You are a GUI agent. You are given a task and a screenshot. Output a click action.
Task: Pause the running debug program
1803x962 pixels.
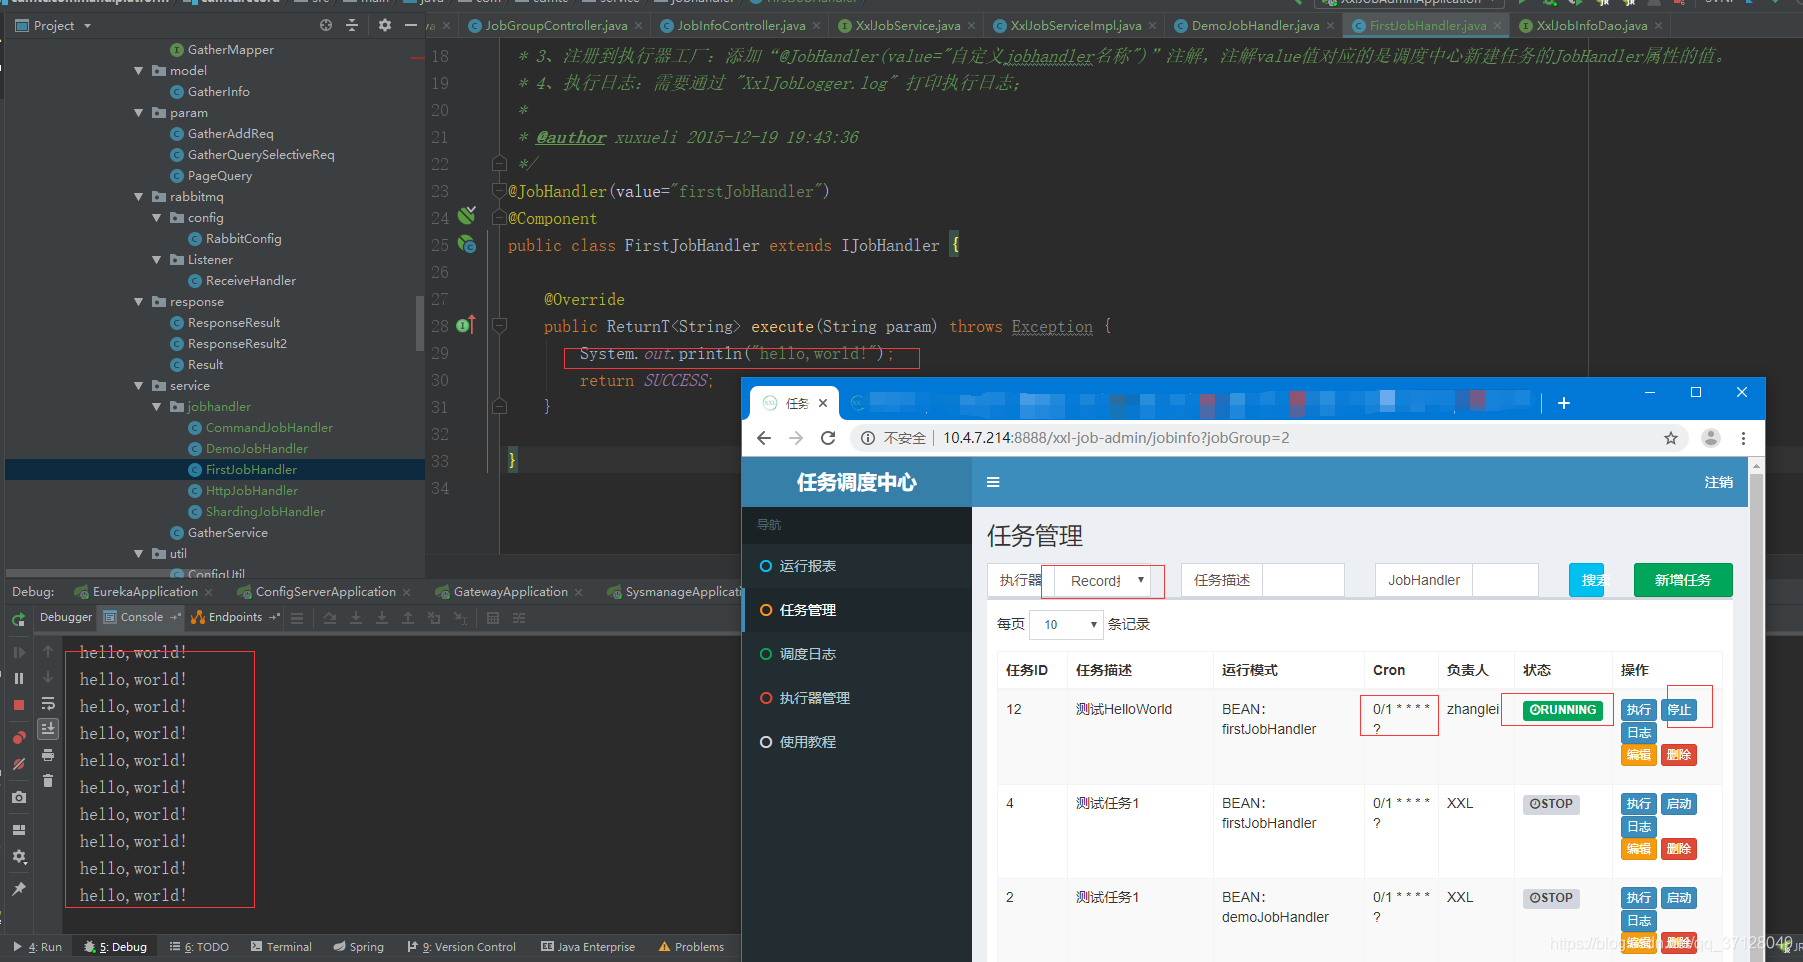pyautogui.click(x=18, y=678)
